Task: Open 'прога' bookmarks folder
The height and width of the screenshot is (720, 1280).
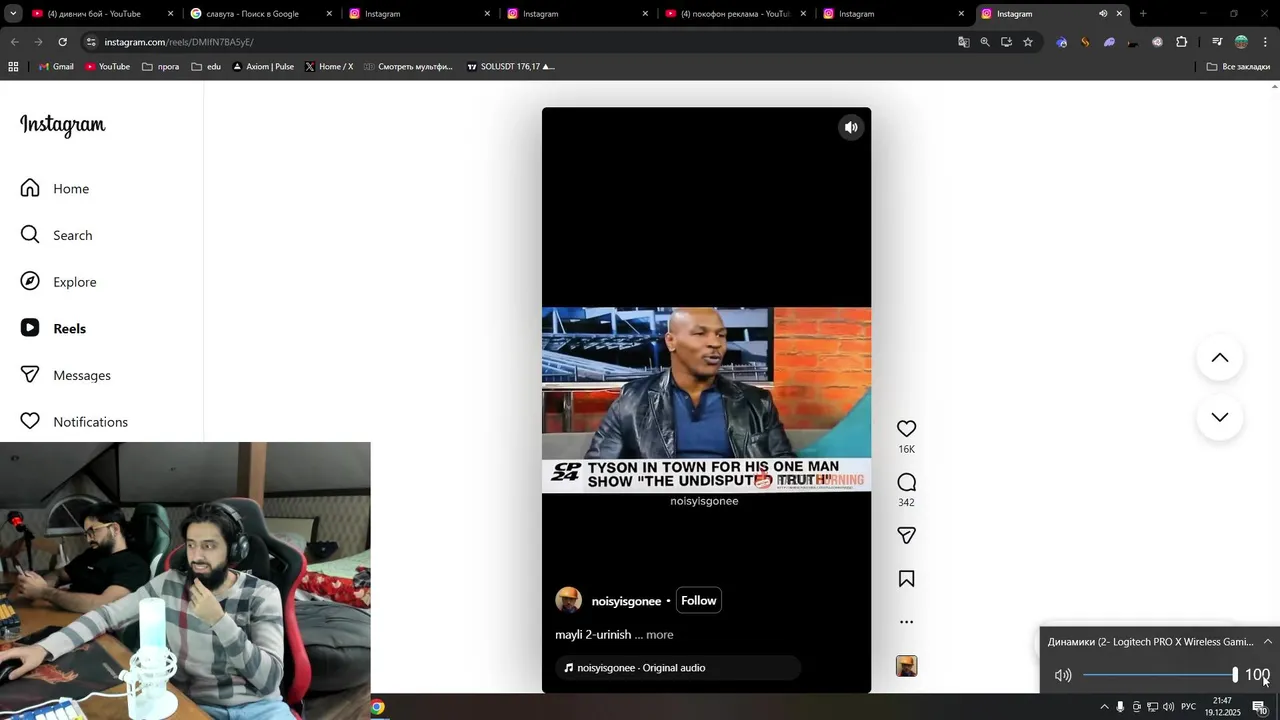Action: click(x=161, y=67)
